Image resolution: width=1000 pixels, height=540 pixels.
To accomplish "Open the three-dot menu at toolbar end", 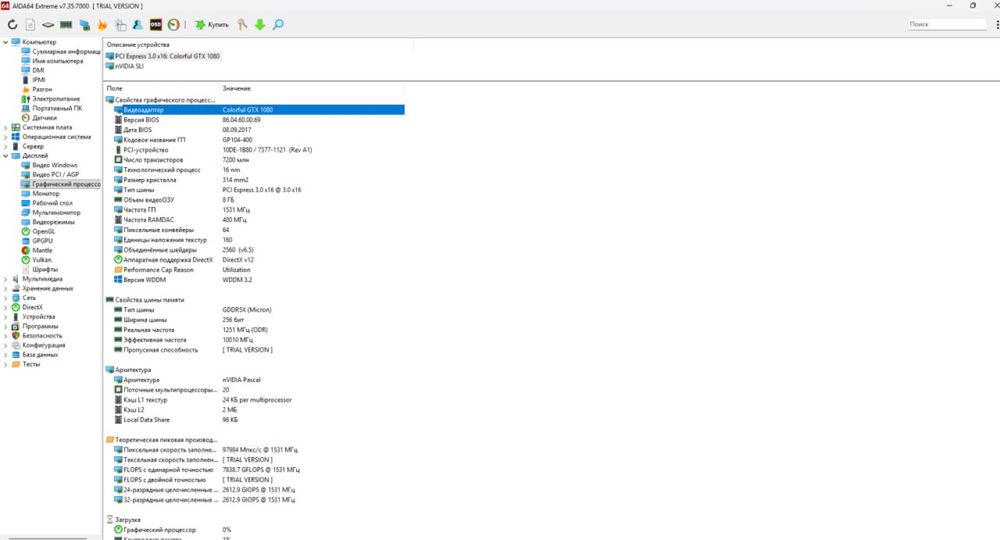I will coord(996,24).
